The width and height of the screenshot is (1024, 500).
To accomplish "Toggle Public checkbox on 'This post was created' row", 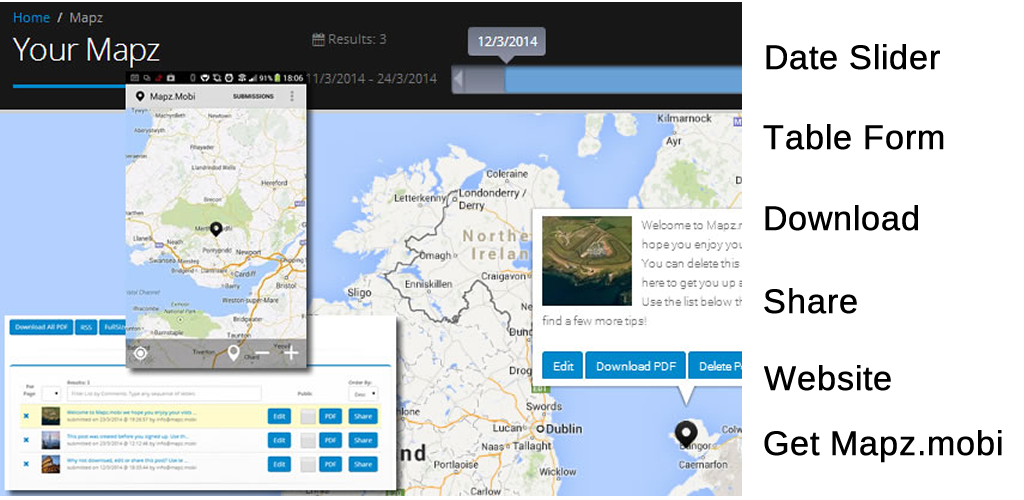I will [308, 440].
